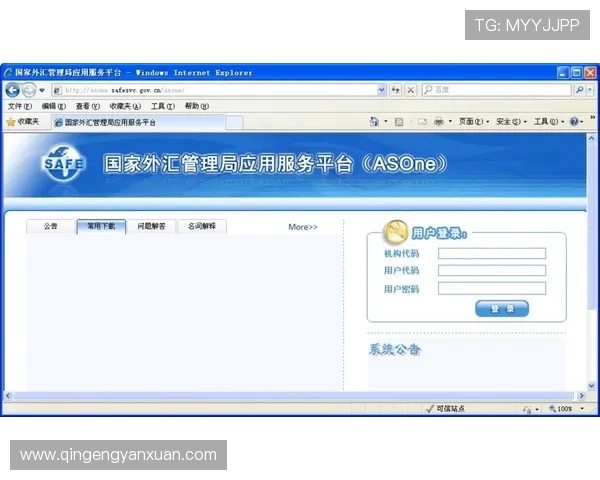Click the 可信站点 status bar zone
The width and height of the screenshot is (600, 480).
[445, 409]
